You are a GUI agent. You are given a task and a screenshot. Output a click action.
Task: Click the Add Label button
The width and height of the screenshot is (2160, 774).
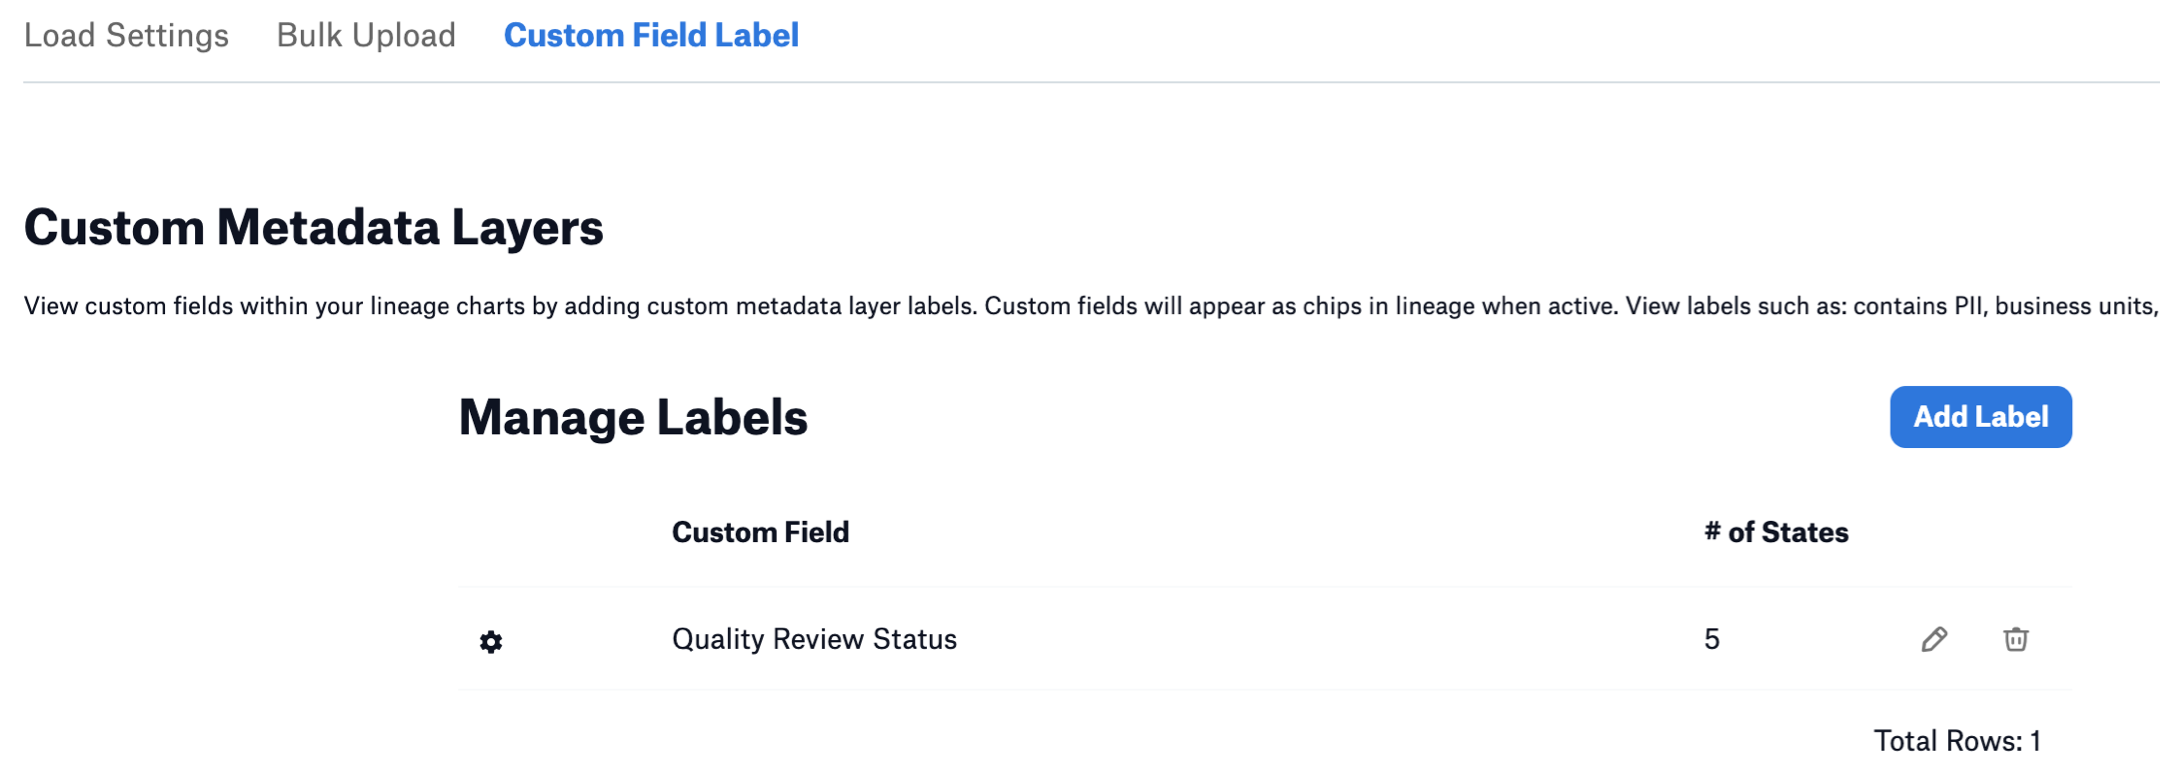[1980, 417]
